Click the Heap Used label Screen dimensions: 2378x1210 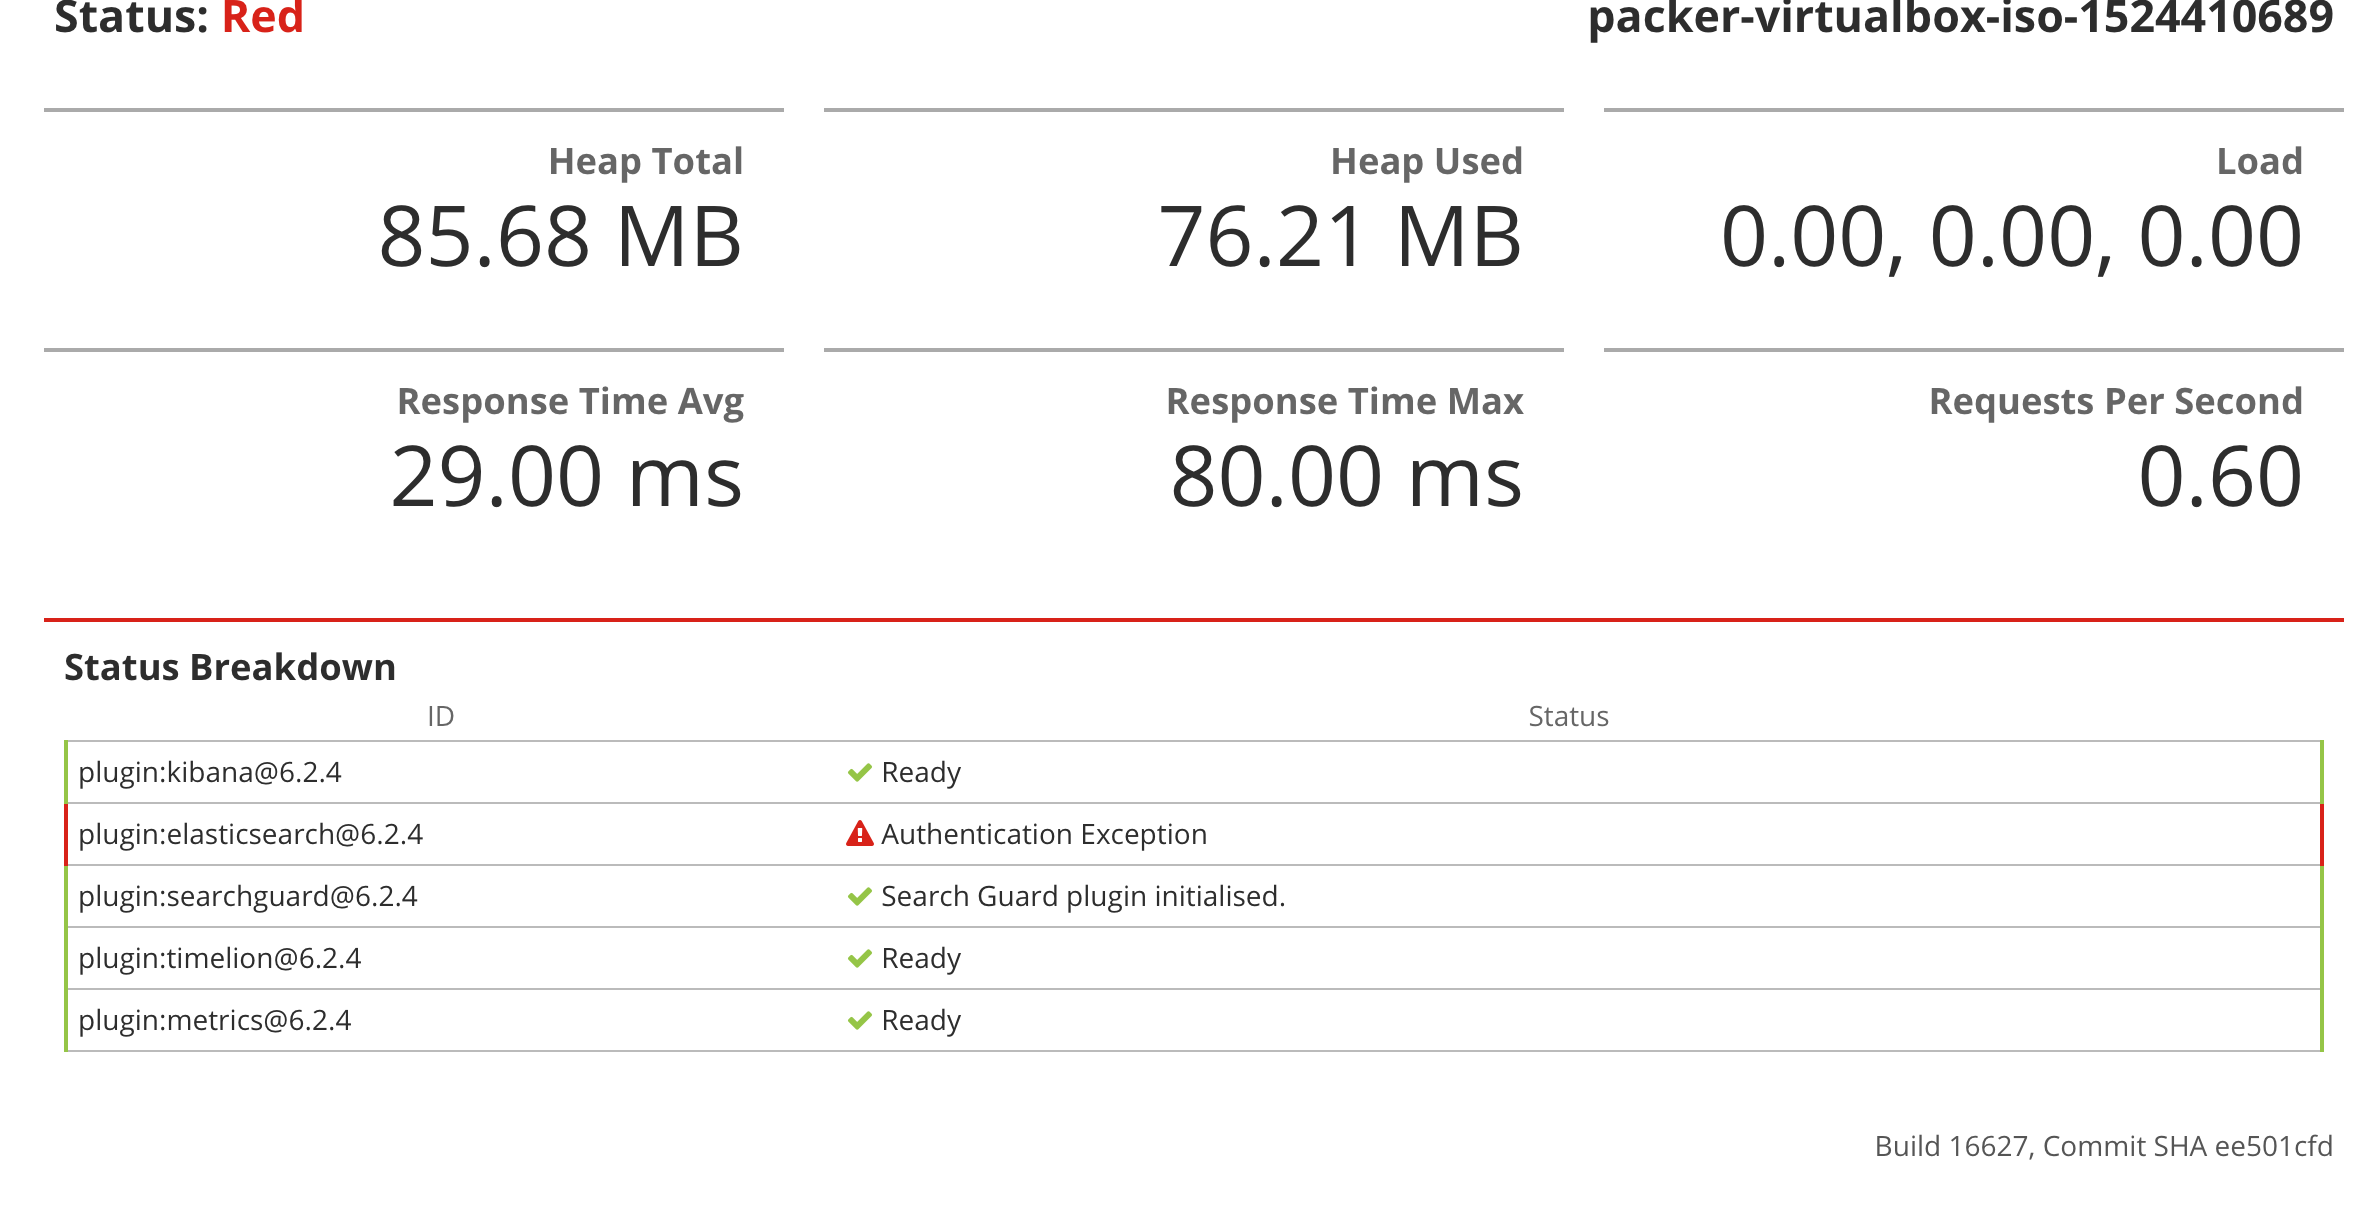pyautogui.click(x=1427, y=162)
